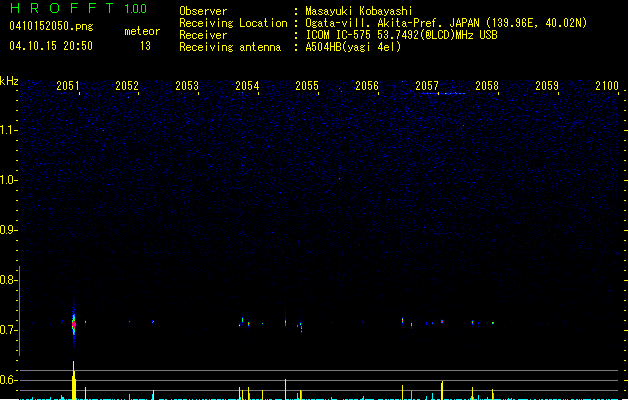Select observer name Masayuki Kobayashi
The width and height of the screenshot is (629, 400).
[x=359, y=11]
